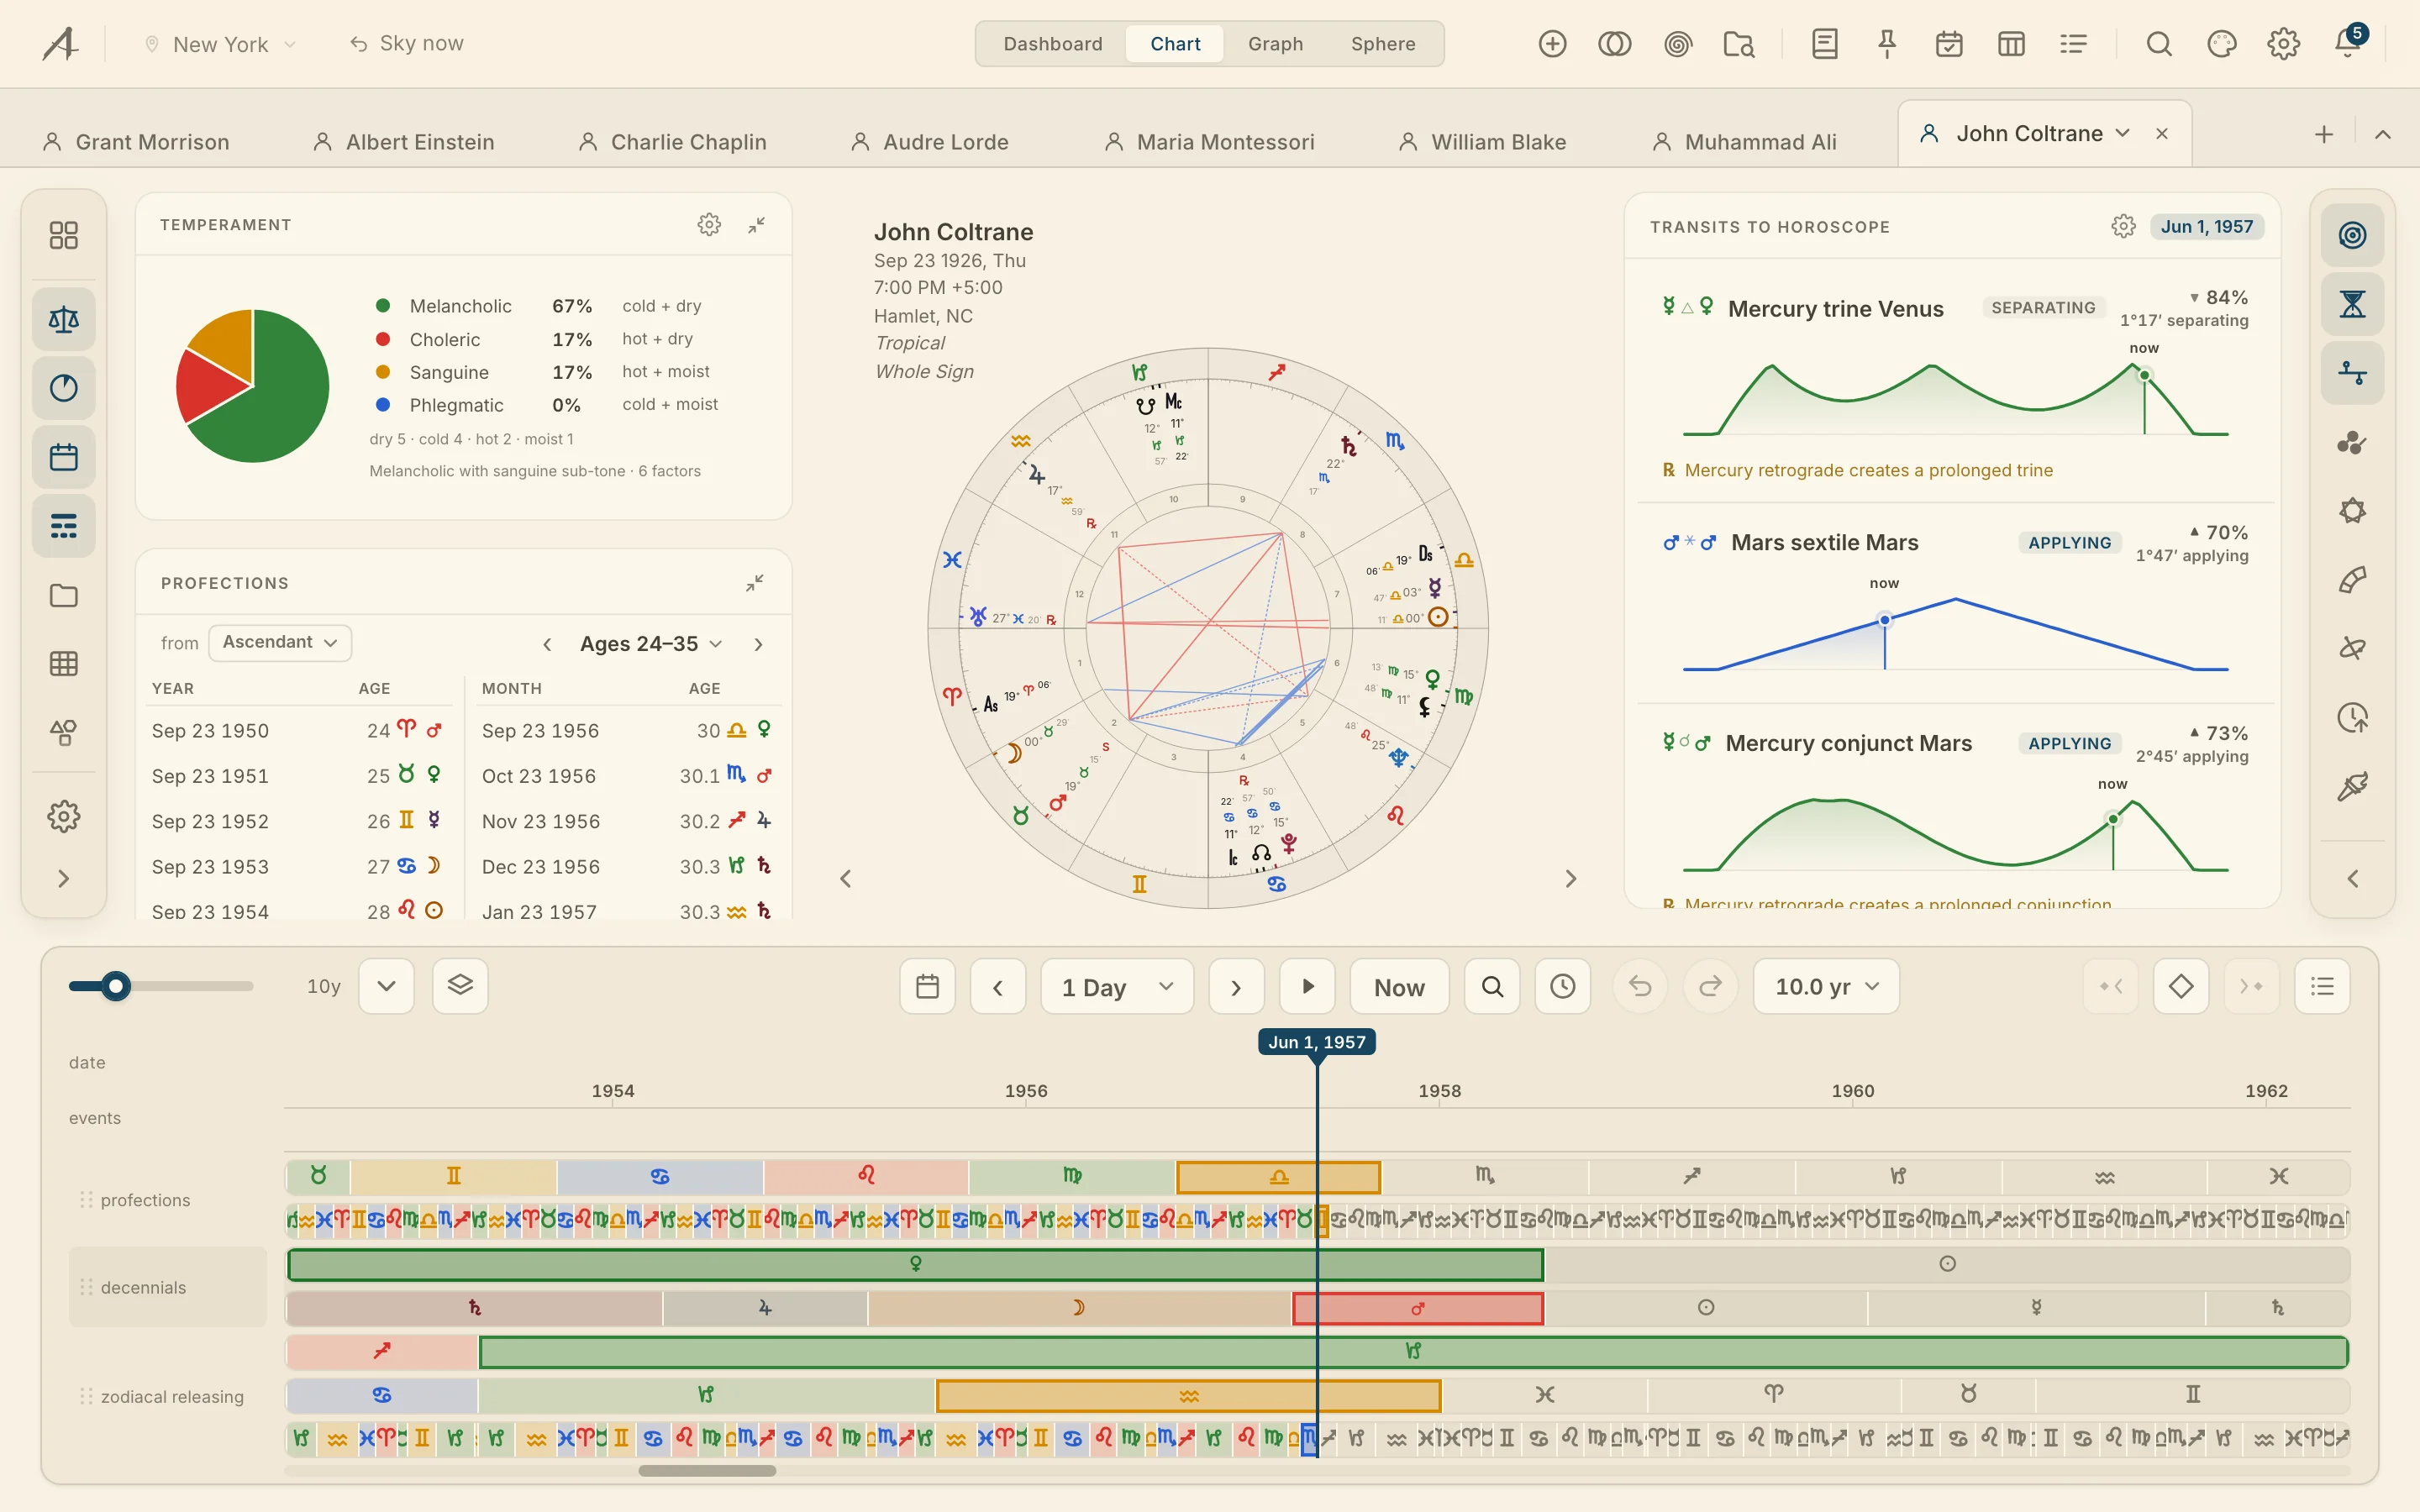Screen dimensions: 2420x1512
Task: Open the overlapping circles synastry icon
Action: tap(1614, 44)
